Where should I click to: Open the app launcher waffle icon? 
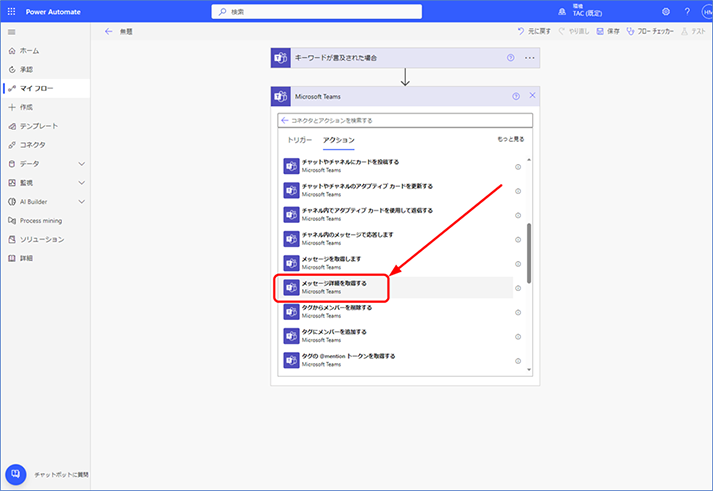pyautogui.click(x=11, y=12)
